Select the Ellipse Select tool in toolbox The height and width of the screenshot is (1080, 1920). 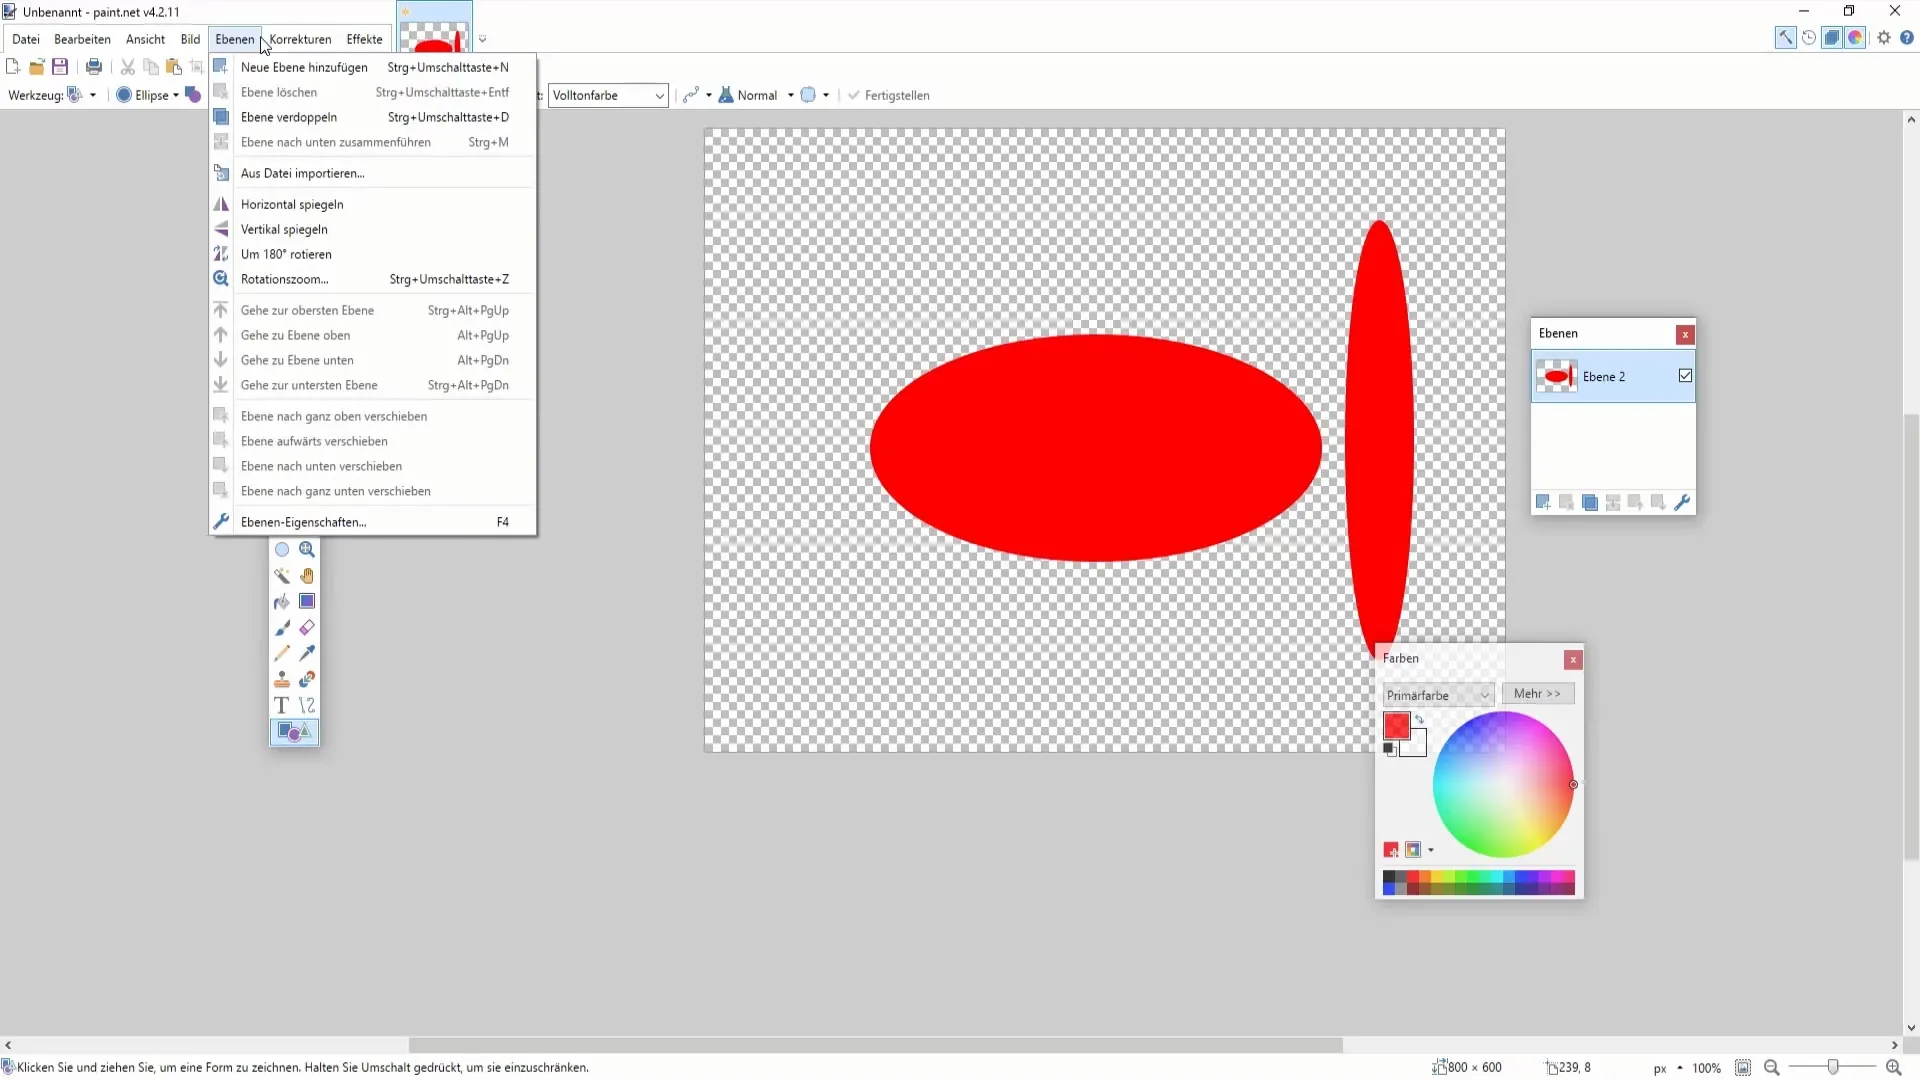282,550
